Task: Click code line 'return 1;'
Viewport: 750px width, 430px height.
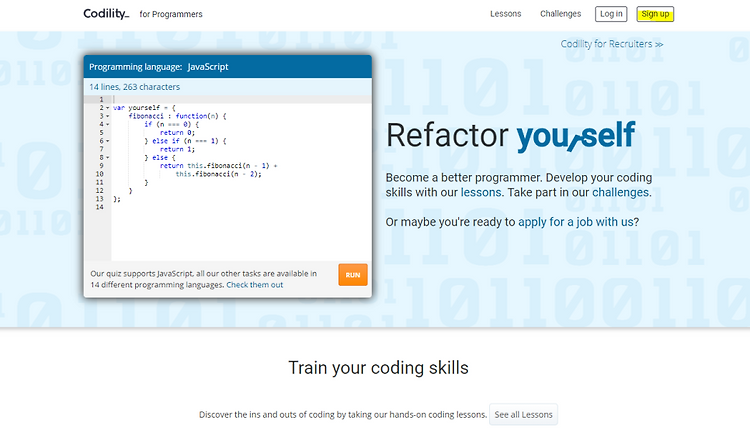Action: coord(177,149)
